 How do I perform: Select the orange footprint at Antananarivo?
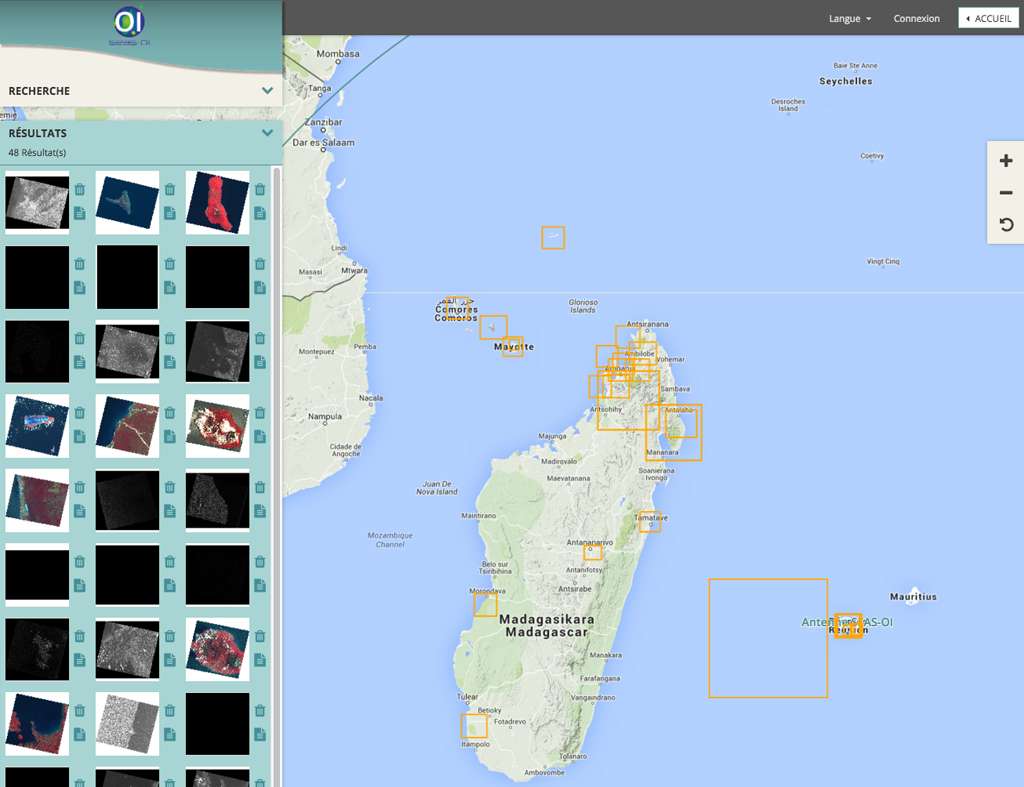coord(592,553)
